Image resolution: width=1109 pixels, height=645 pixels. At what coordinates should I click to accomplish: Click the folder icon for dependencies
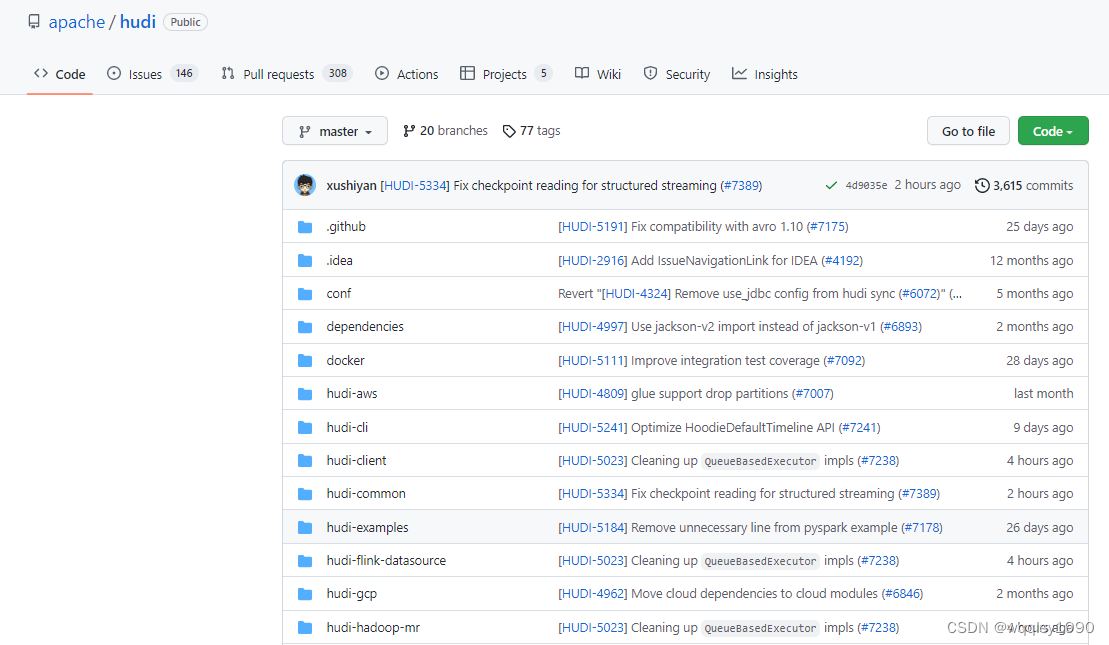[x=305, y=327]
